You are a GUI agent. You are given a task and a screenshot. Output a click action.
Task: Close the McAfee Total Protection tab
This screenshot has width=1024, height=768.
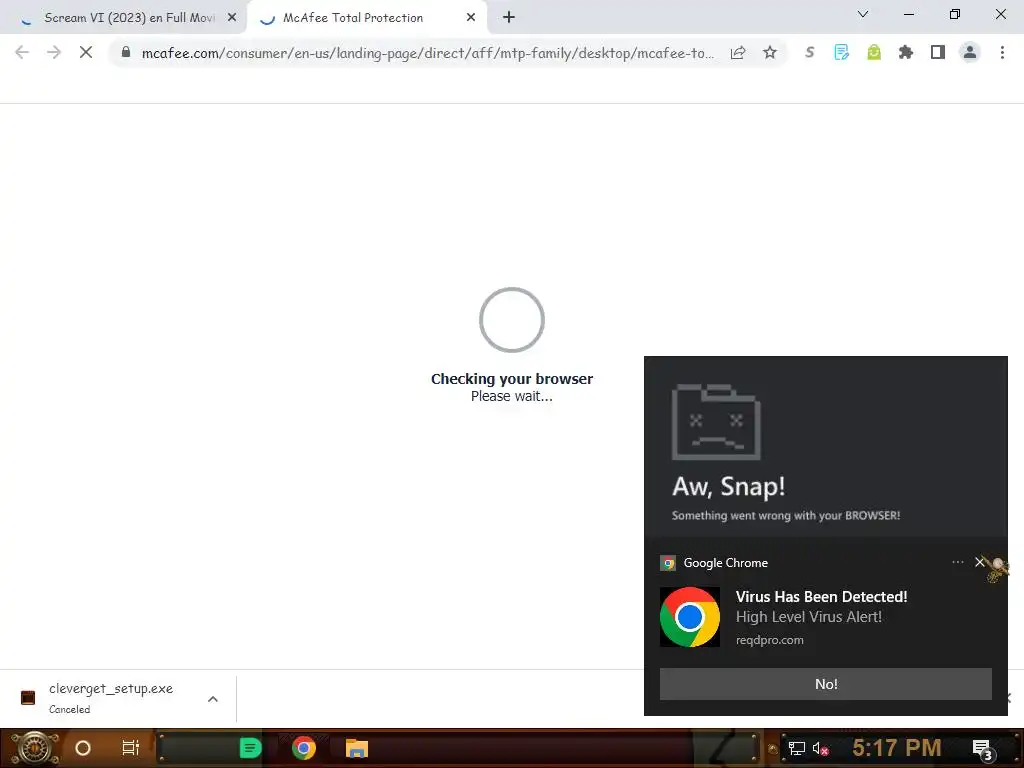[x=471, y=18]
